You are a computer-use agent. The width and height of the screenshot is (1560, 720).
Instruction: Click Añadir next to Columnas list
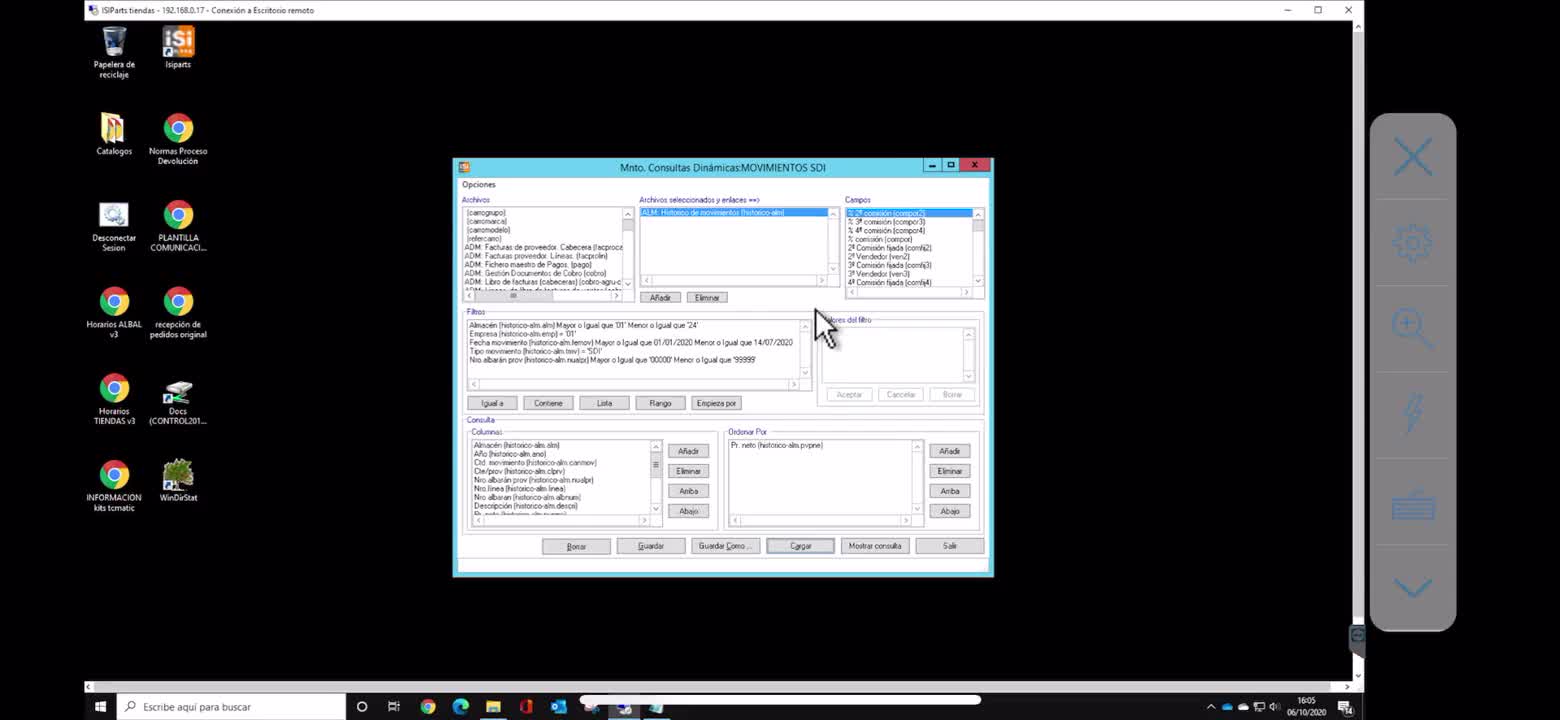[688, 451]
